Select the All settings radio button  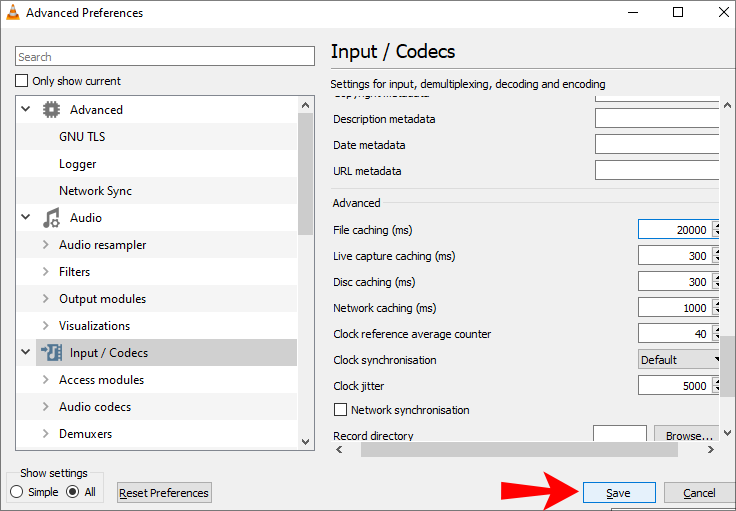point(73,492)
